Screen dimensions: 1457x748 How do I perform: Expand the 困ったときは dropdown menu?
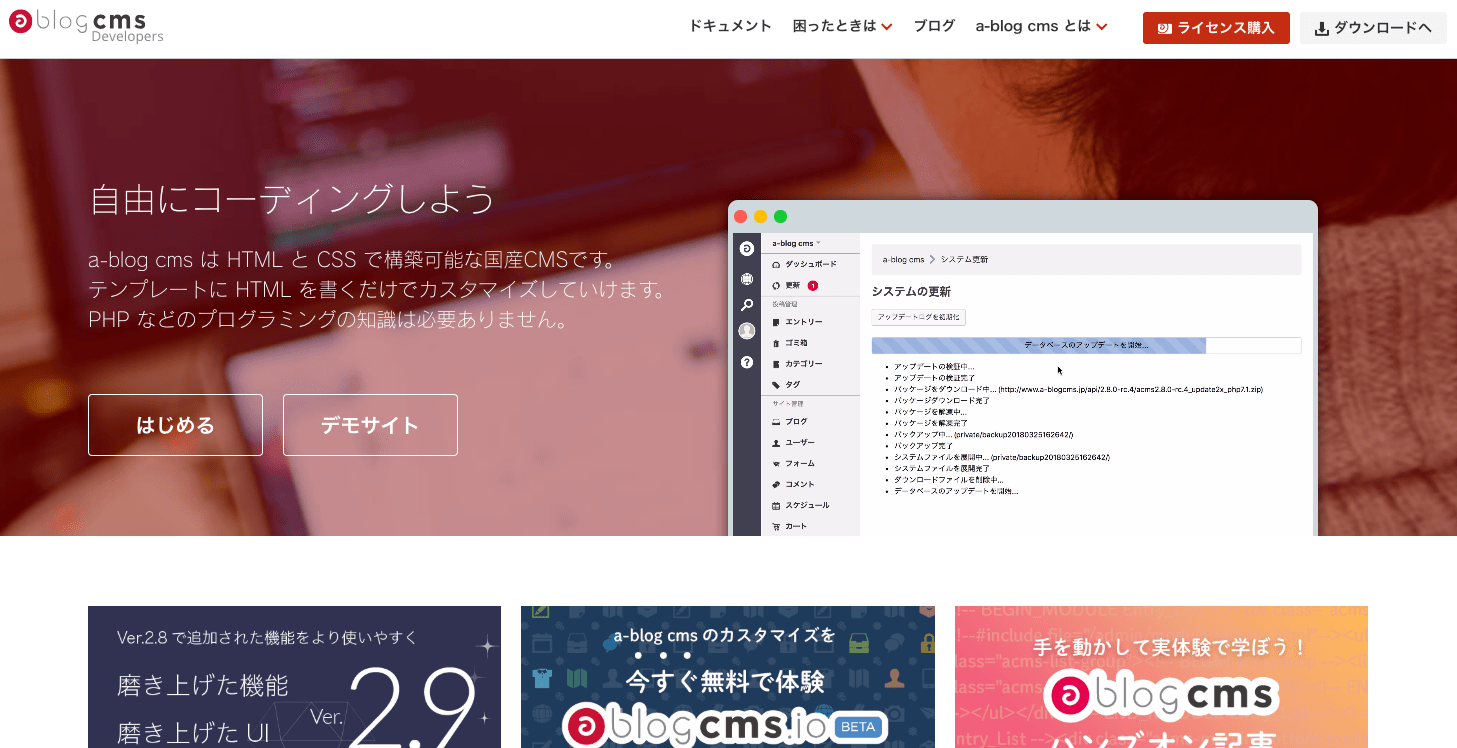842,27
